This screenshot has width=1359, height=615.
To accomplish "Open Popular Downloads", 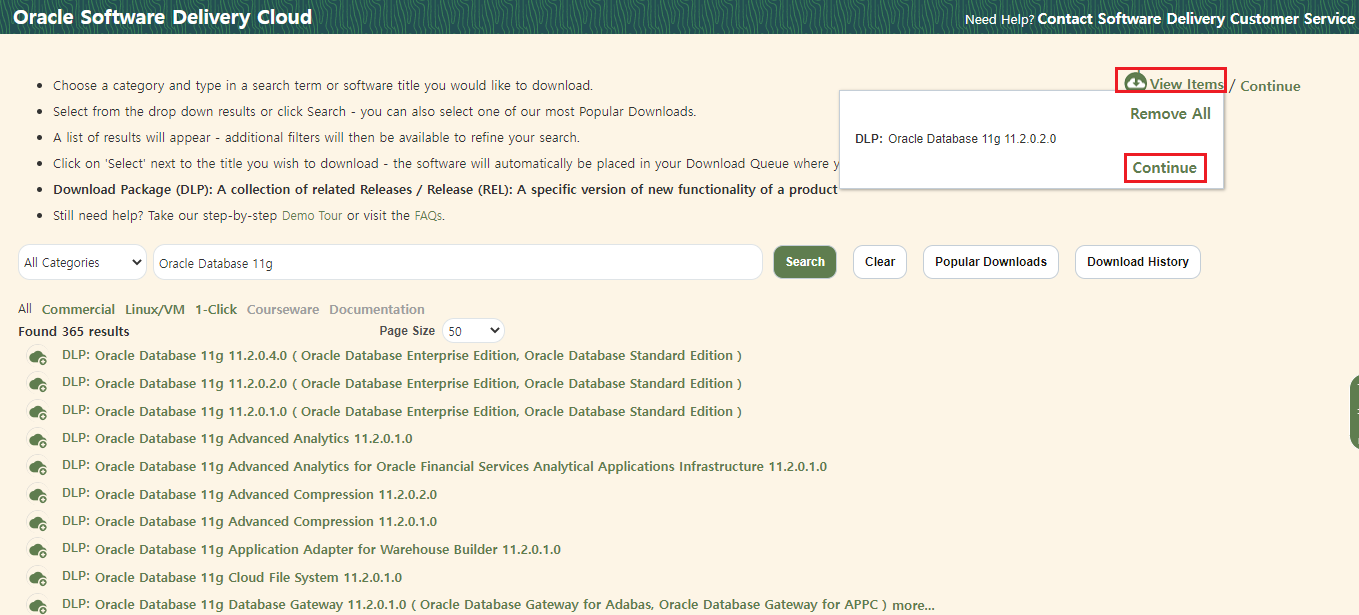I will [x=991, y=262].
